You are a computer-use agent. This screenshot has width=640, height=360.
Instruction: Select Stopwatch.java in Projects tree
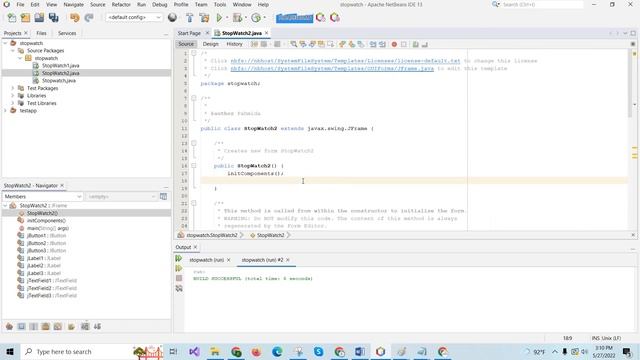coord(59,81)
